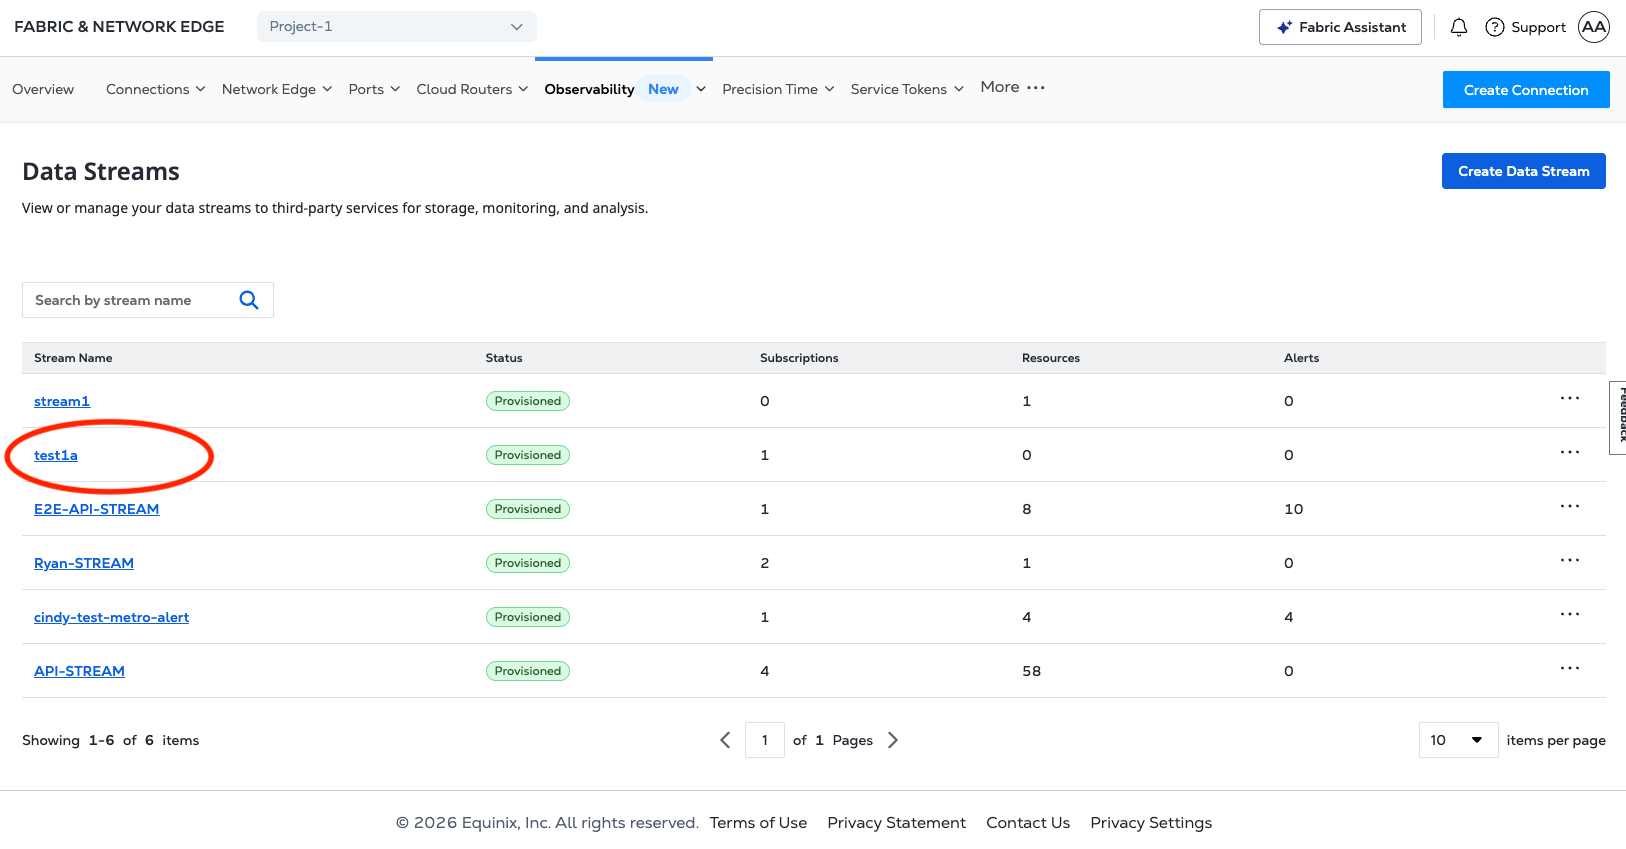Go to next page arrow
The height and width of the screenshot is (849, 1626).
(x=893, y=740)
